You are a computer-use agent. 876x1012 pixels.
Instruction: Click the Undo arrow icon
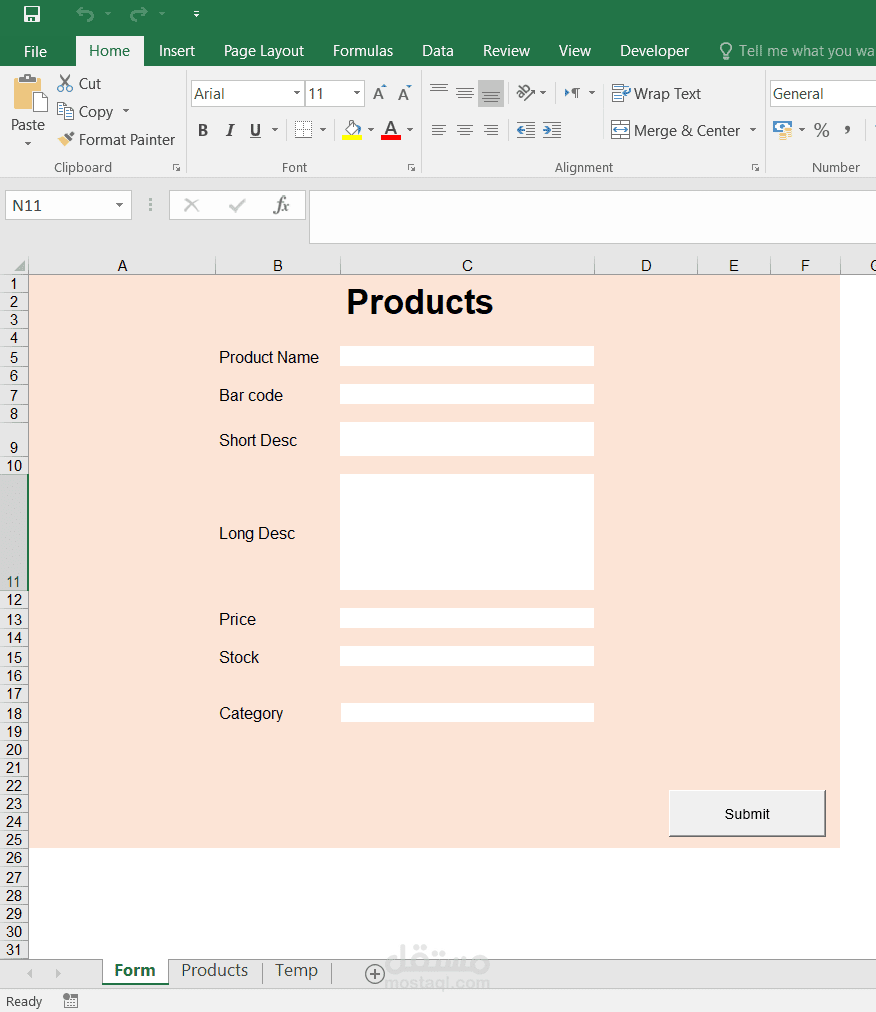tap(85, 14)
